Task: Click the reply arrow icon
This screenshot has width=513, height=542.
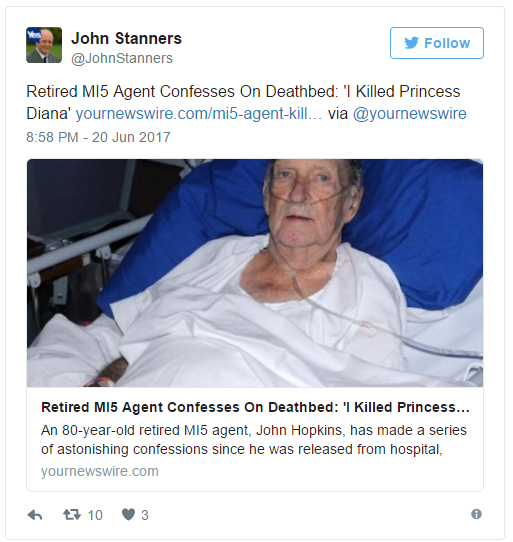Action: pos(35,515)
